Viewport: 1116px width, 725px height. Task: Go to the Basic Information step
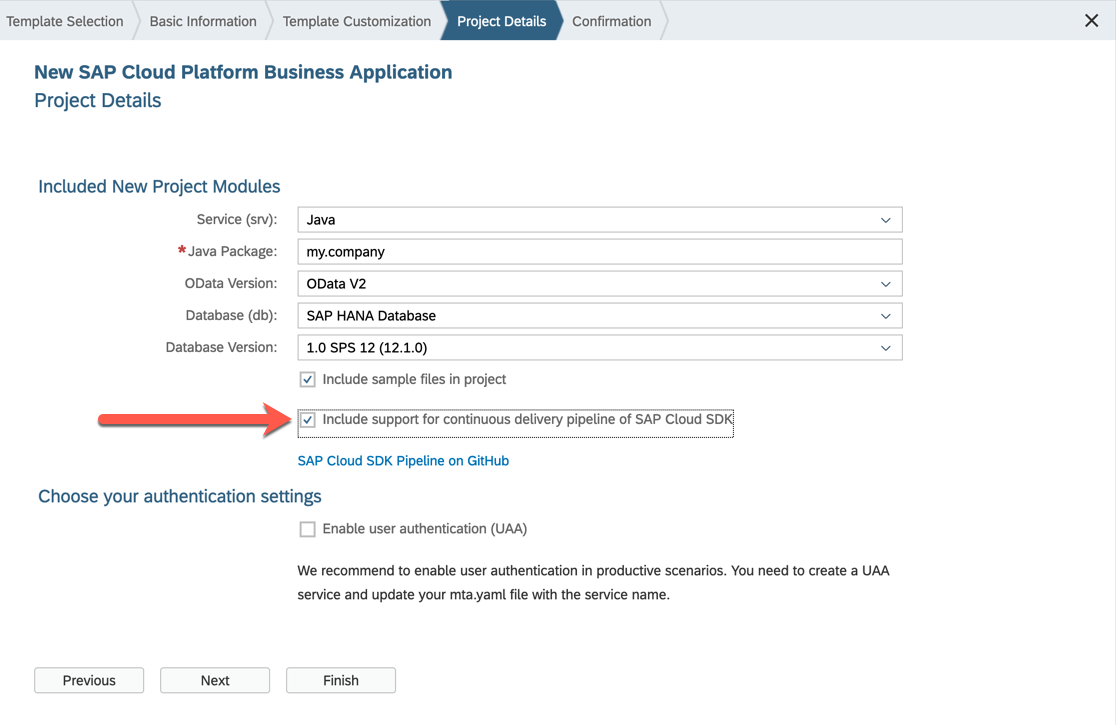pos(203,21)
